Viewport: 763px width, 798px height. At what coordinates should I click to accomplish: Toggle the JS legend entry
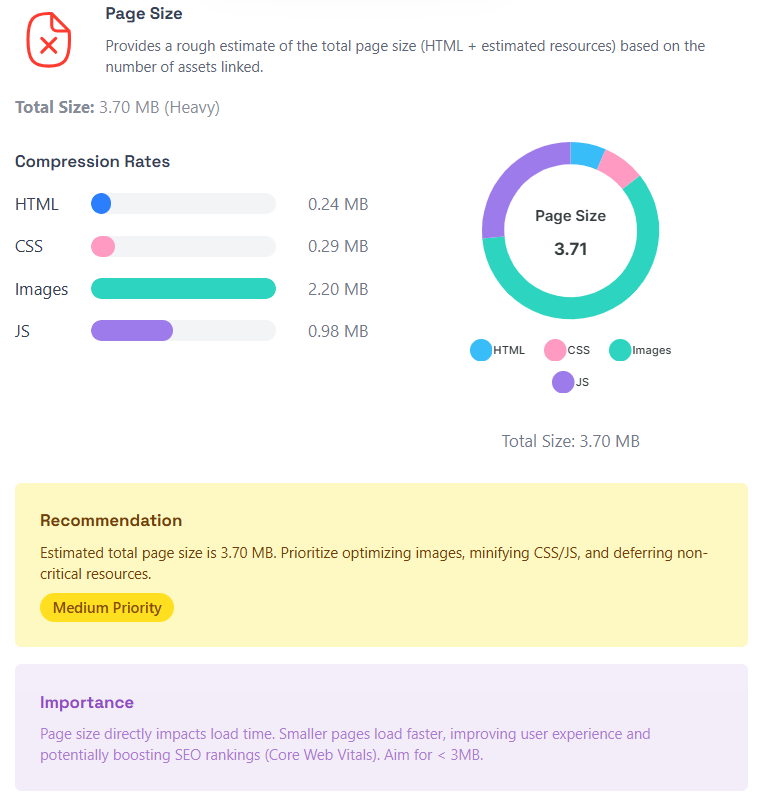571,382
